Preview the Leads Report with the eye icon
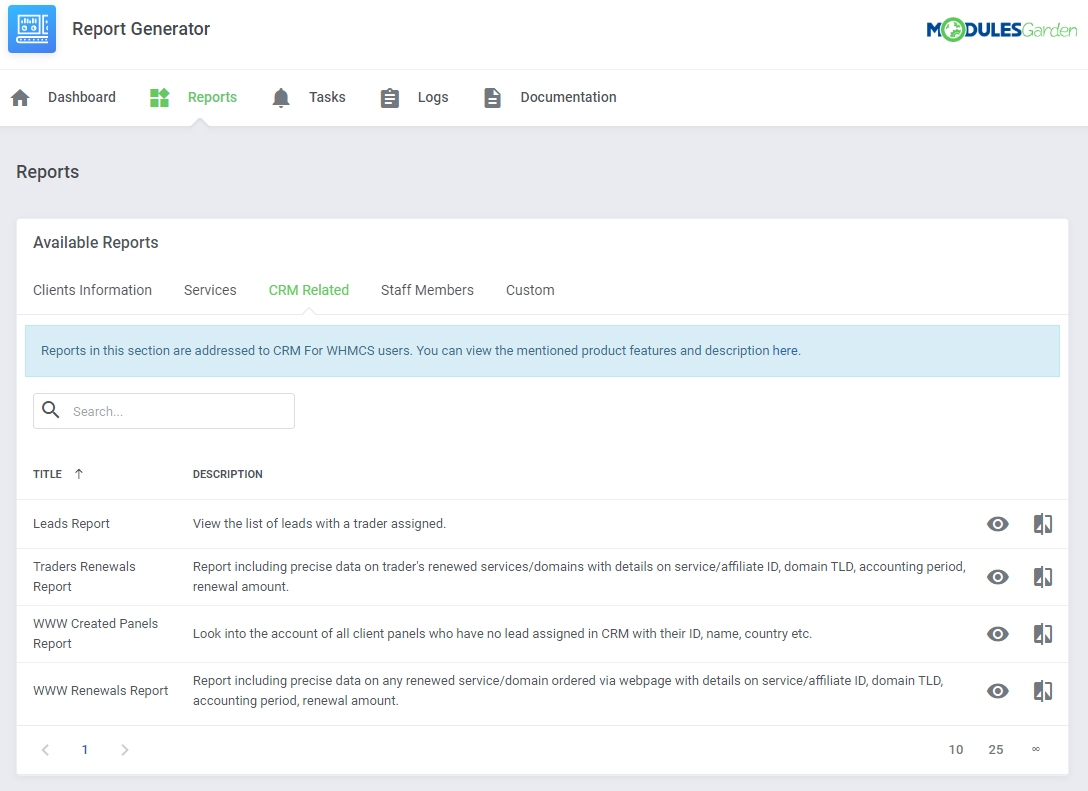Screen dimensions: 1088x791 pyautogui.click(x=998, y=524)
